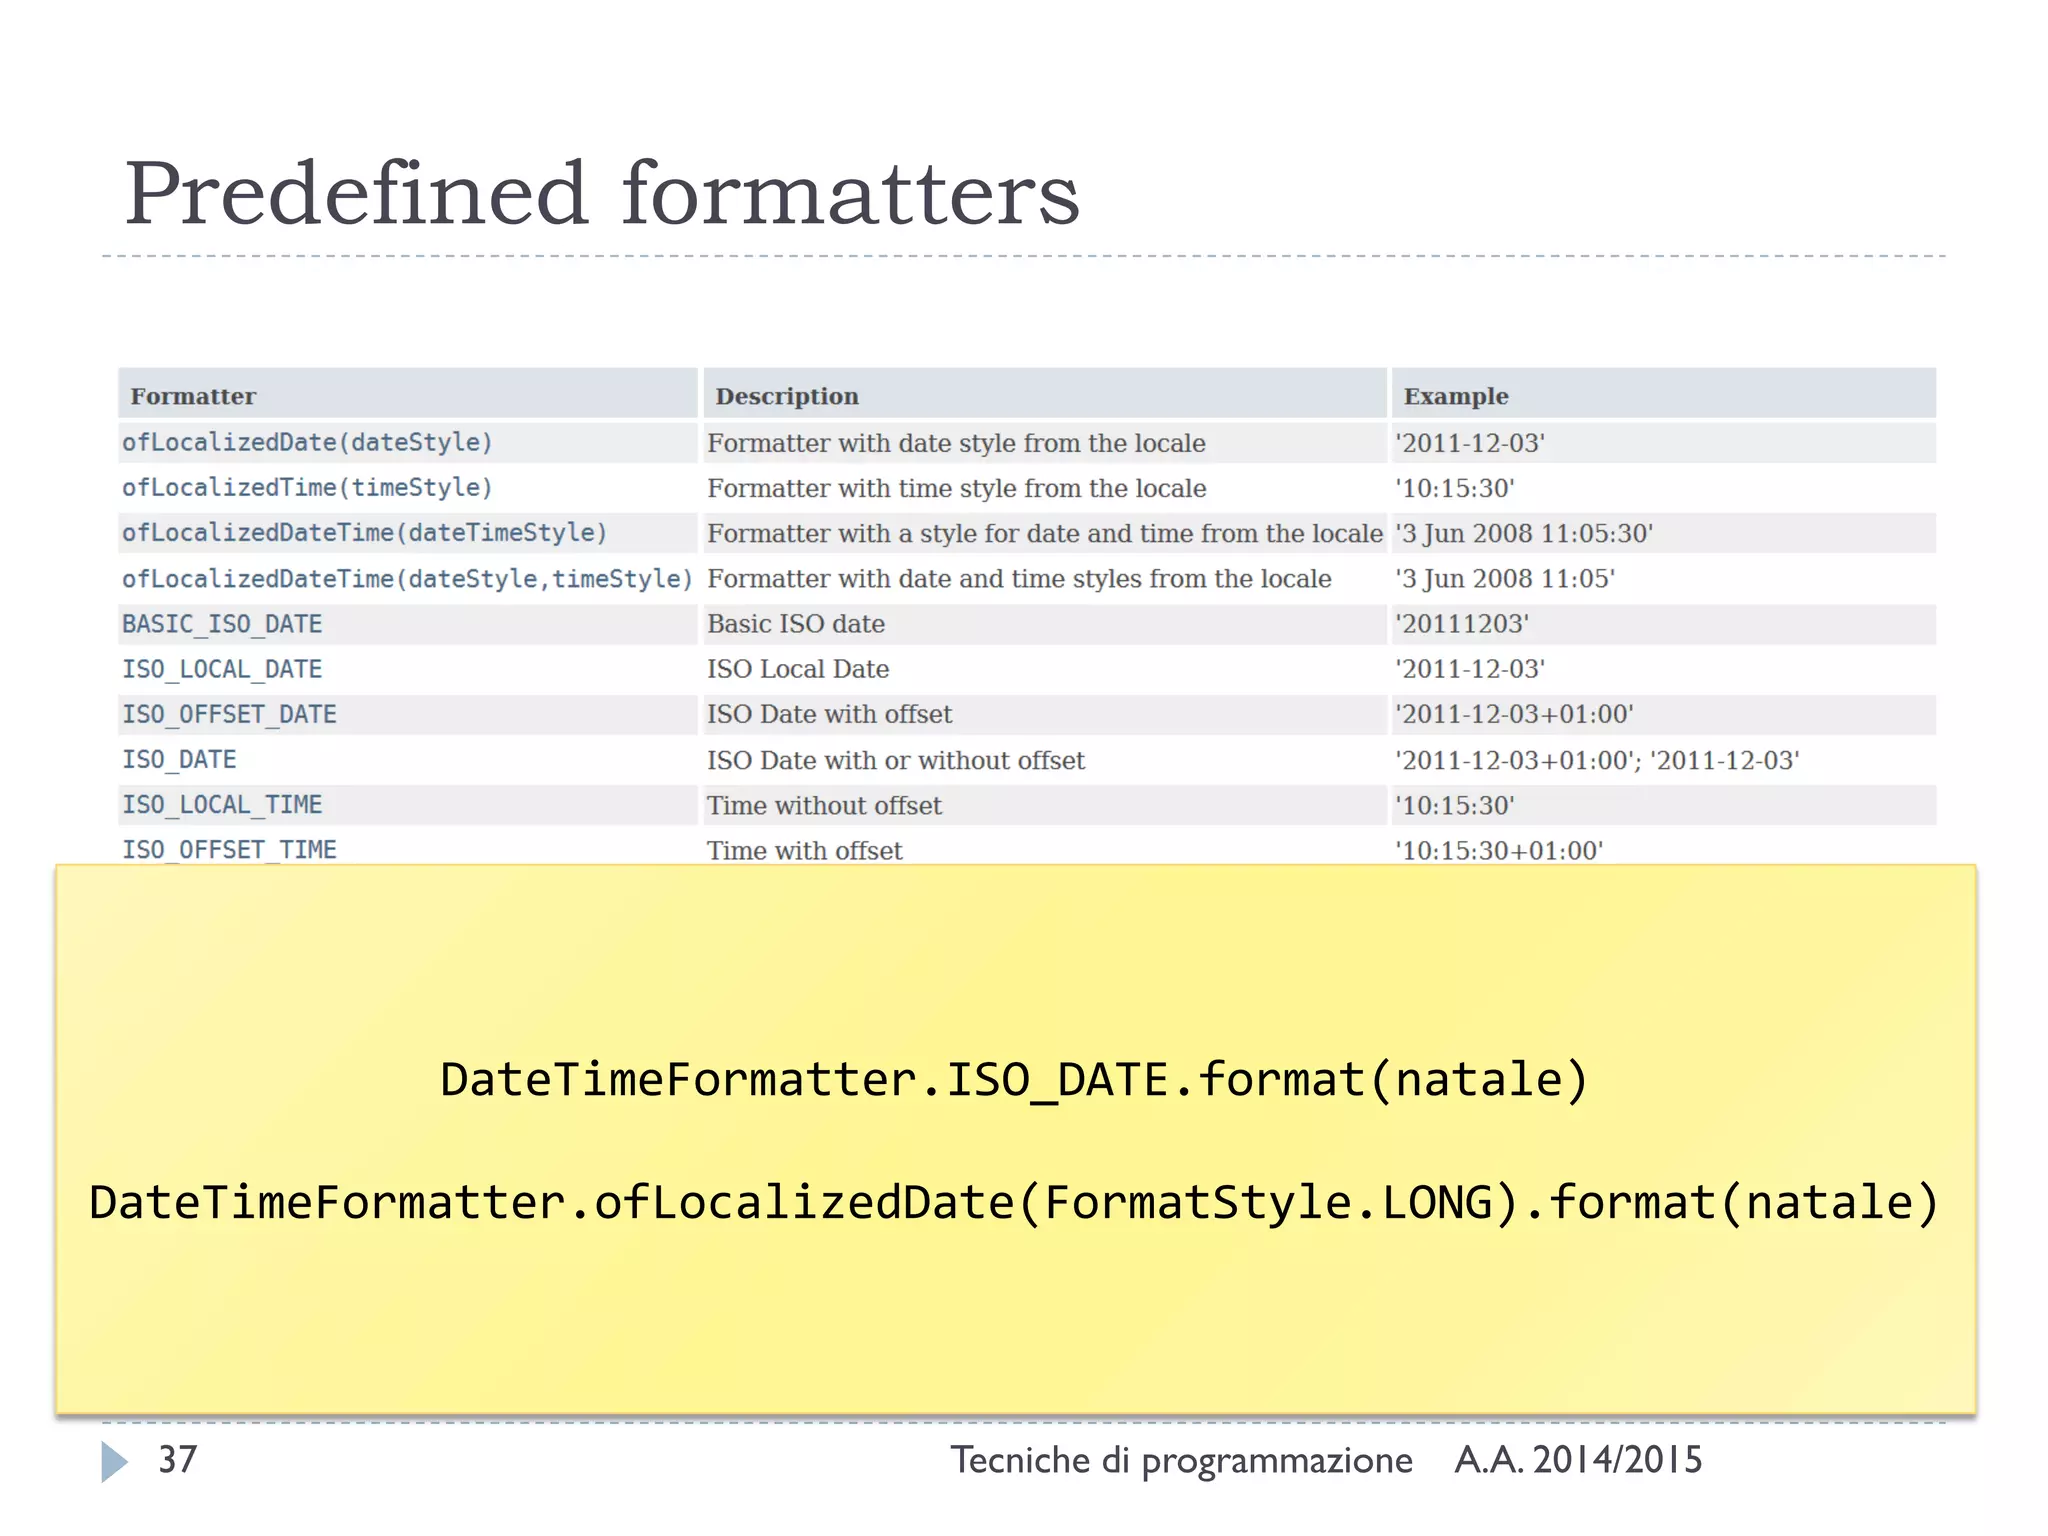
Task: Click the 'ISO Date with offset' description
Action: point(829,714)
